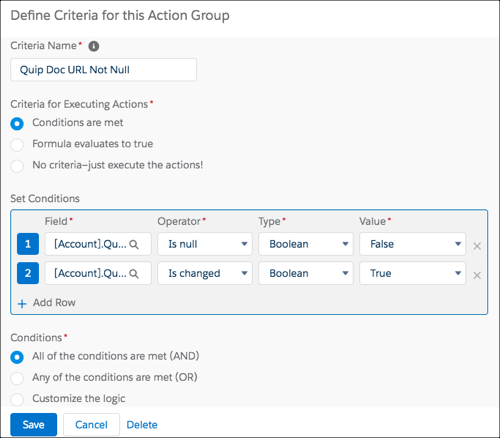500x438 pixels.
Task: Open field lookup magnifier in row 1
Action: [134, 244]
